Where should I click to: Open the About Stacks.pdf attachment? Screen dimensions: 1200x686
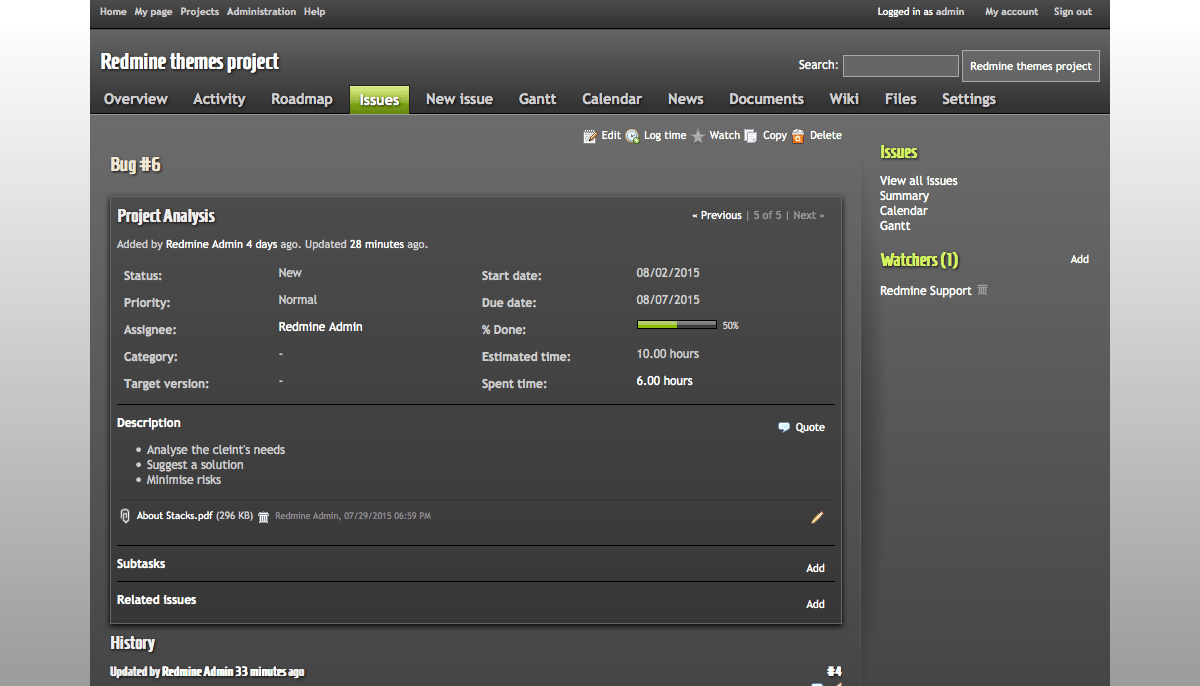pyautogui.click(x=175, y=516)
